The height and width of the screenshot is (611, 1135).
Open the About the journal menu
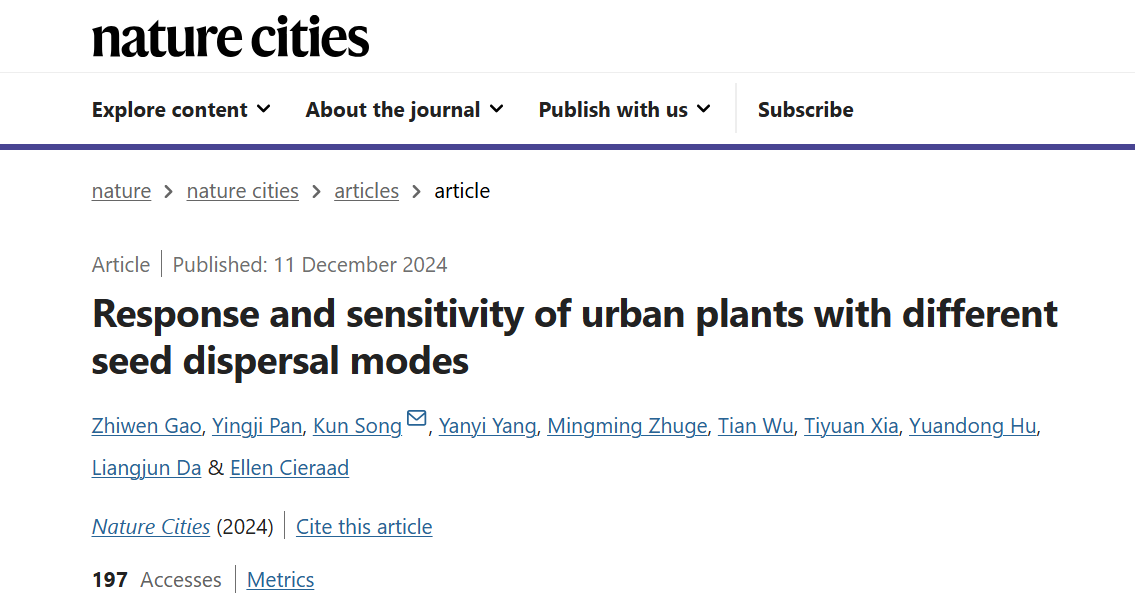coord(404,110)
